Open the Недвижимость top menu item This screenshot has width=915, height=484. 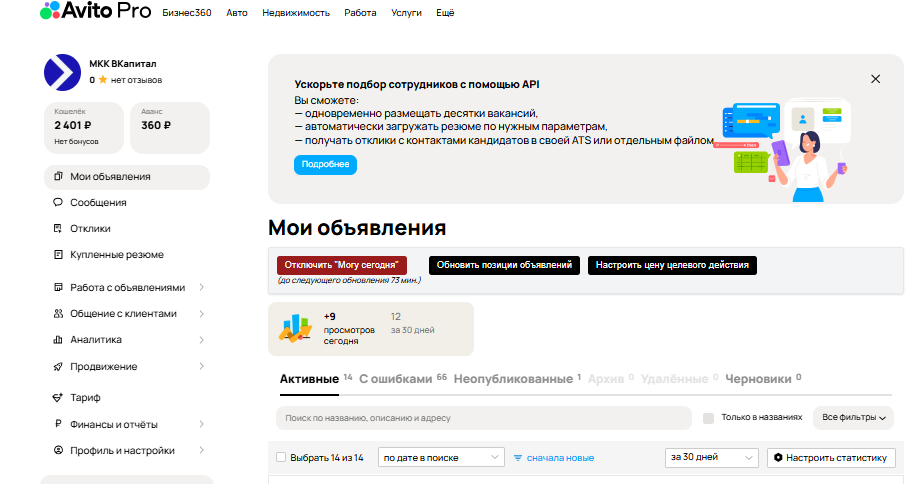296,13
